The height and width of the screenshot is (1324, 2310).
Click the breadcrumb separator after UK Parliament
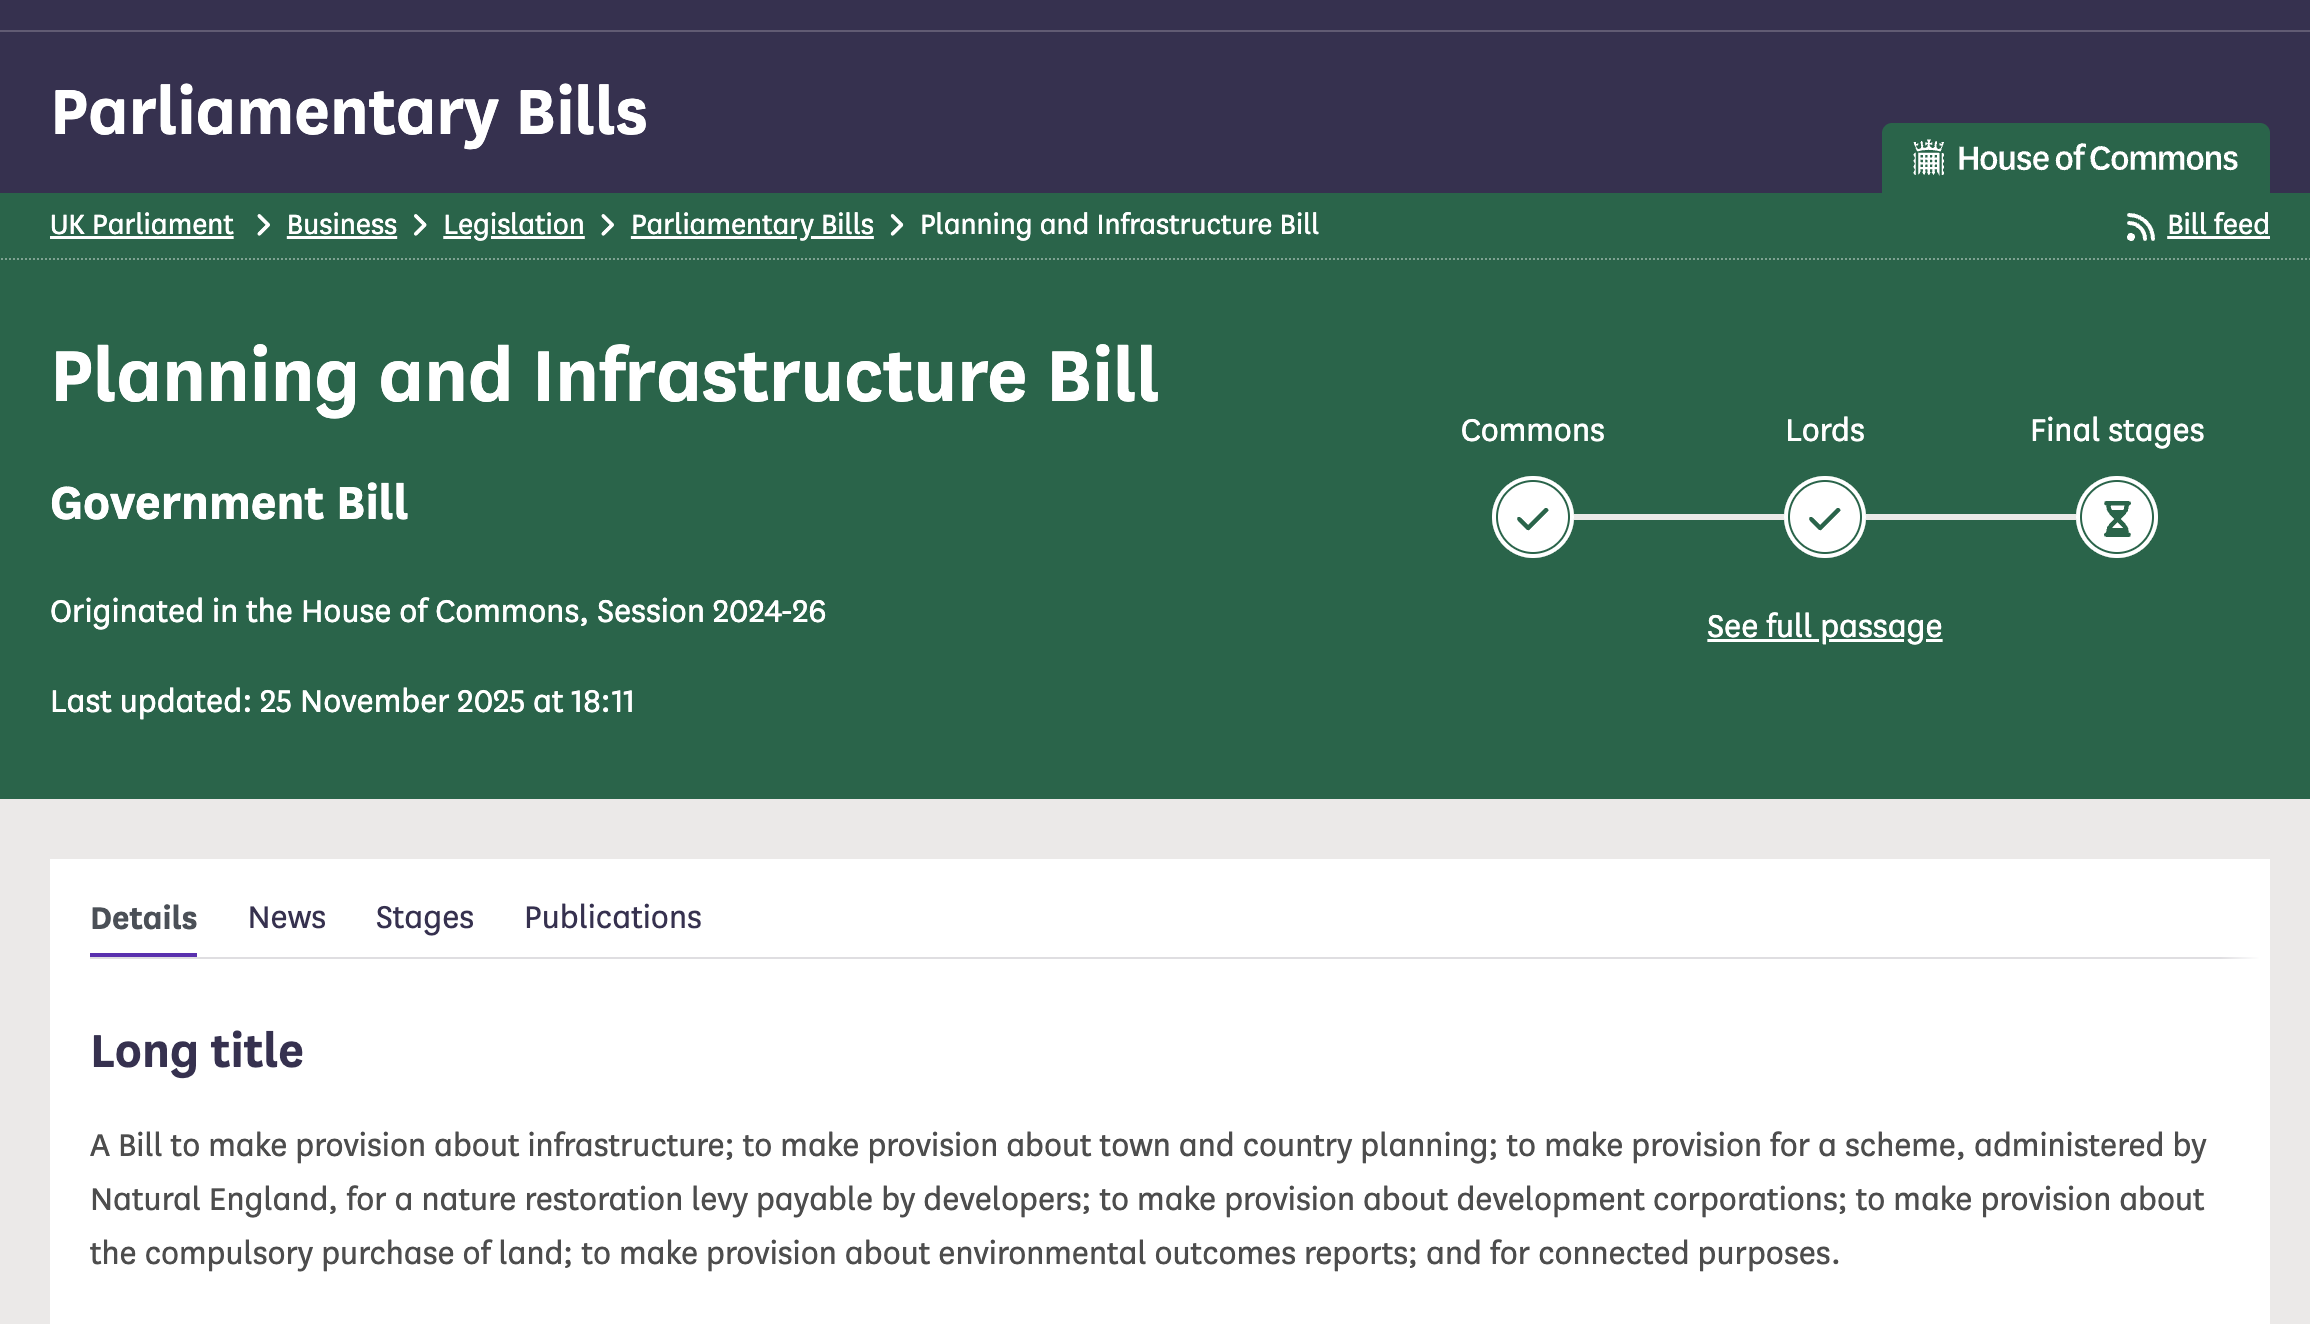(x=262, y=226)
